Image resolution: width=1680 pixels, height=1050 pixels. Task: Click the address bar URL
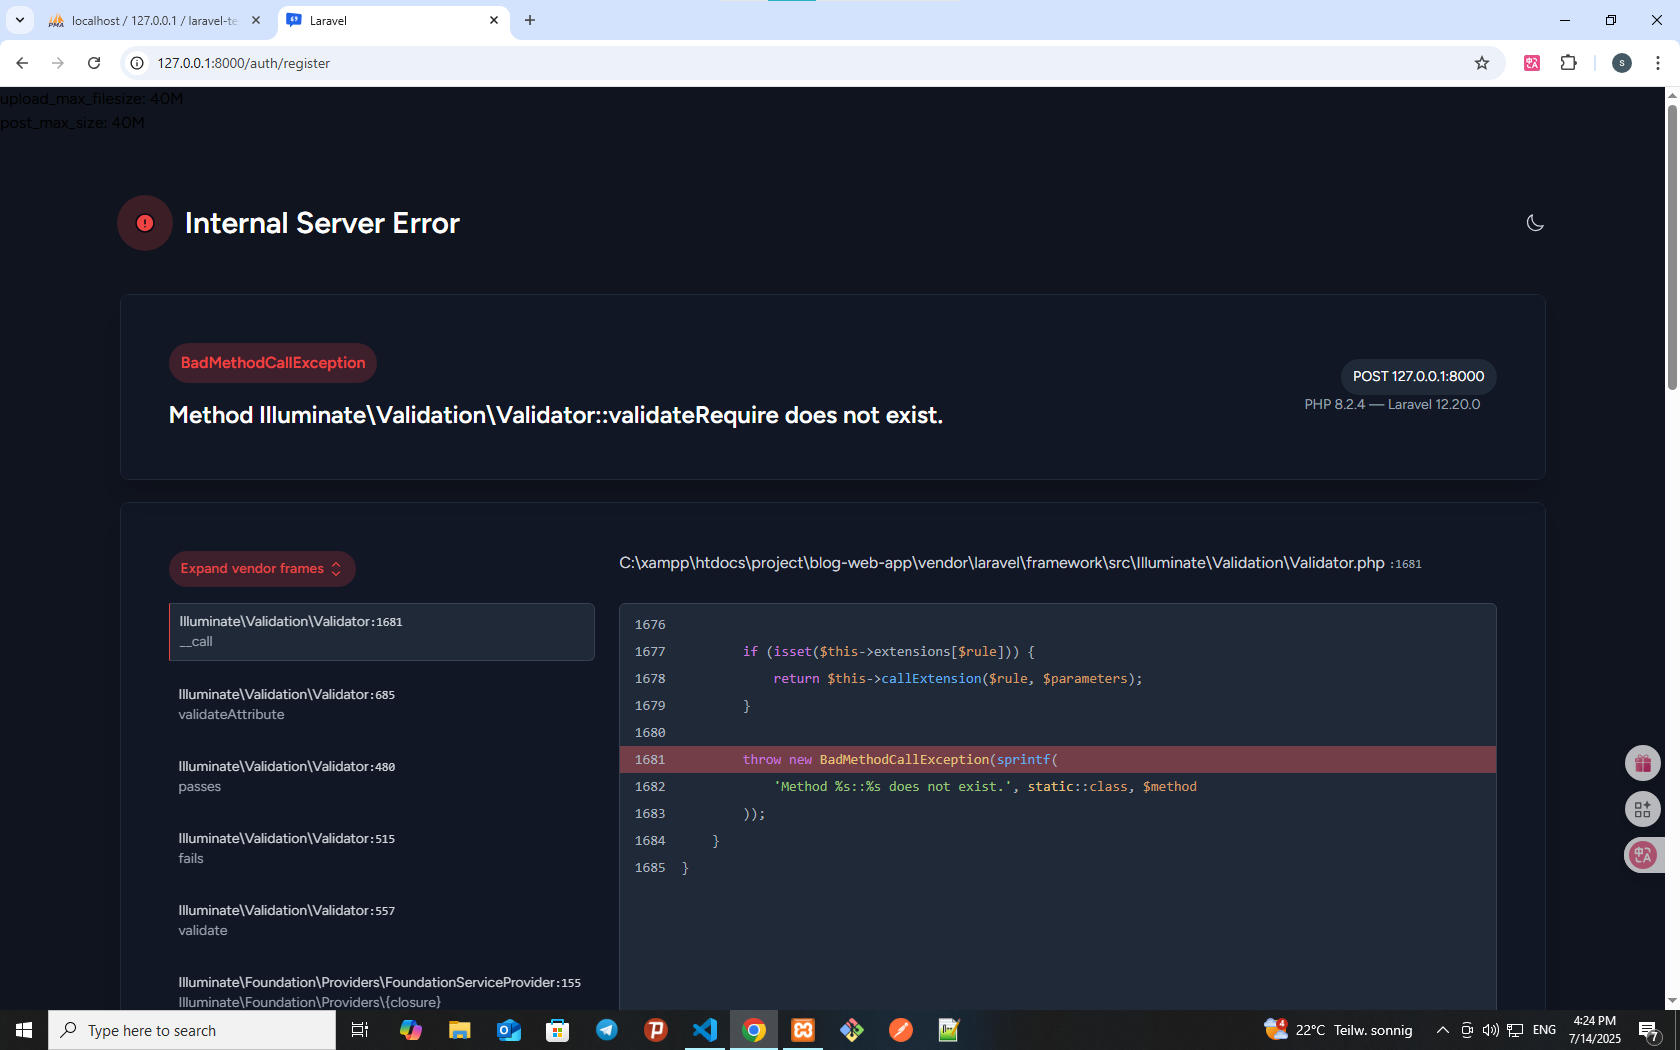click(x=243, y=63)
